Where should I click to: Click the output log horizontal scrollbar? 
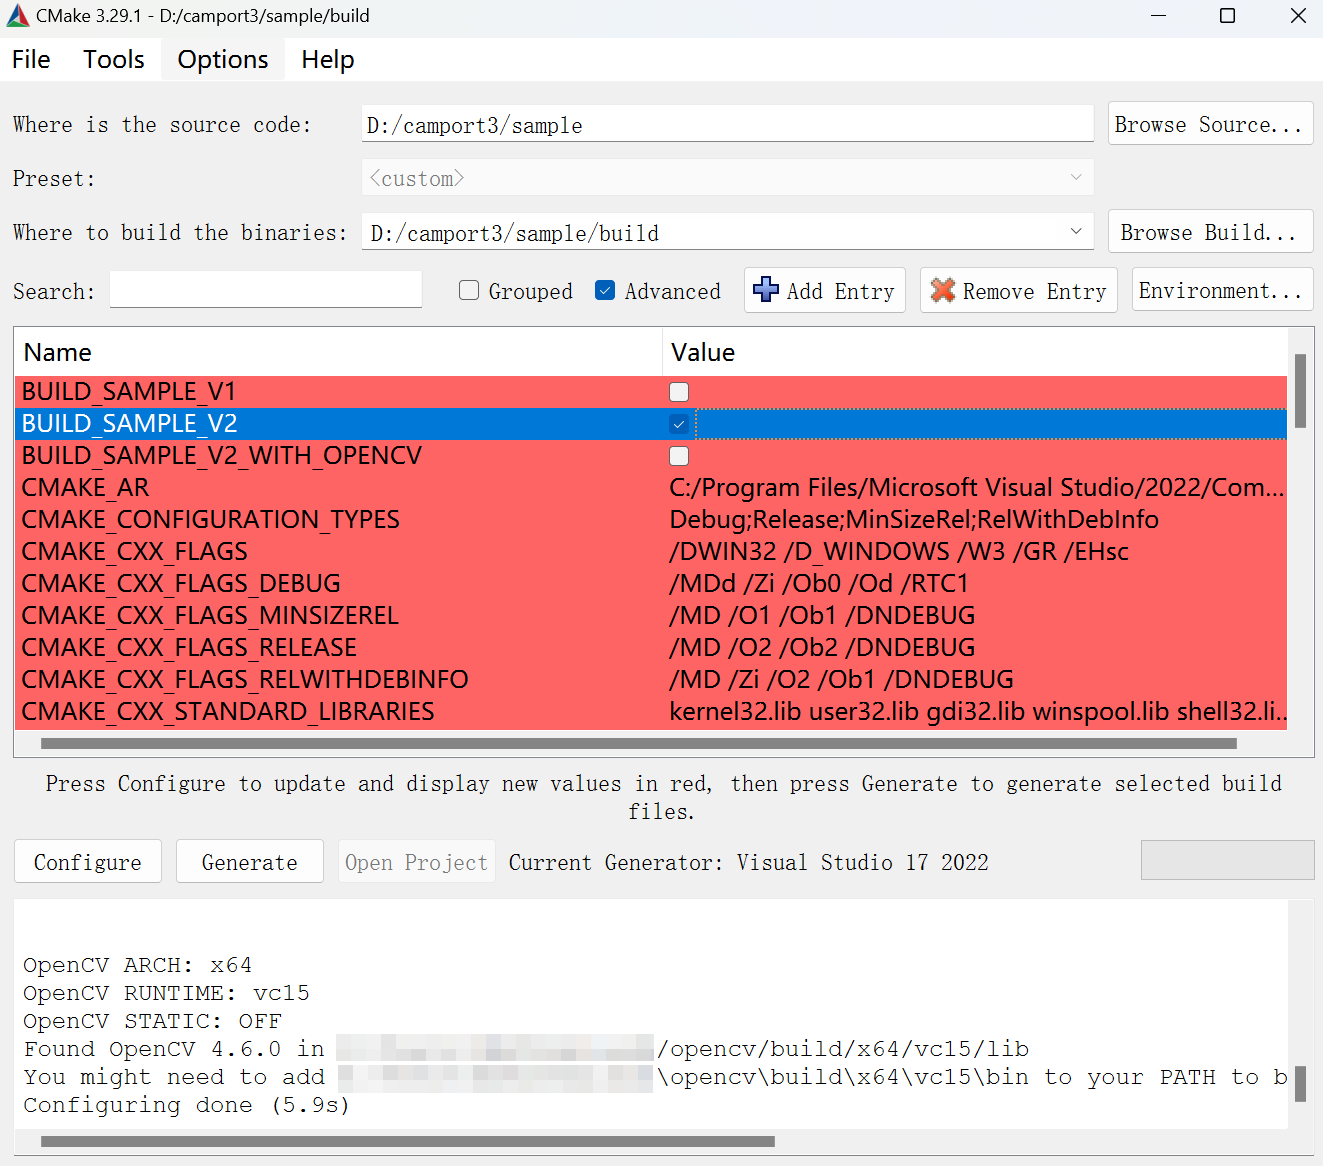[408, 1141]
